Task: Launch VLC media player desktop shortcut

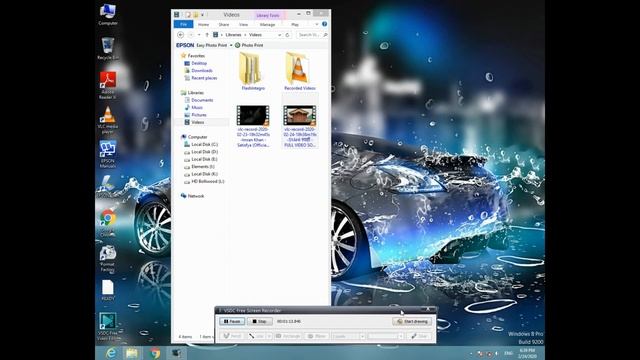Action: pyautogui.click(x=108, y=120)
